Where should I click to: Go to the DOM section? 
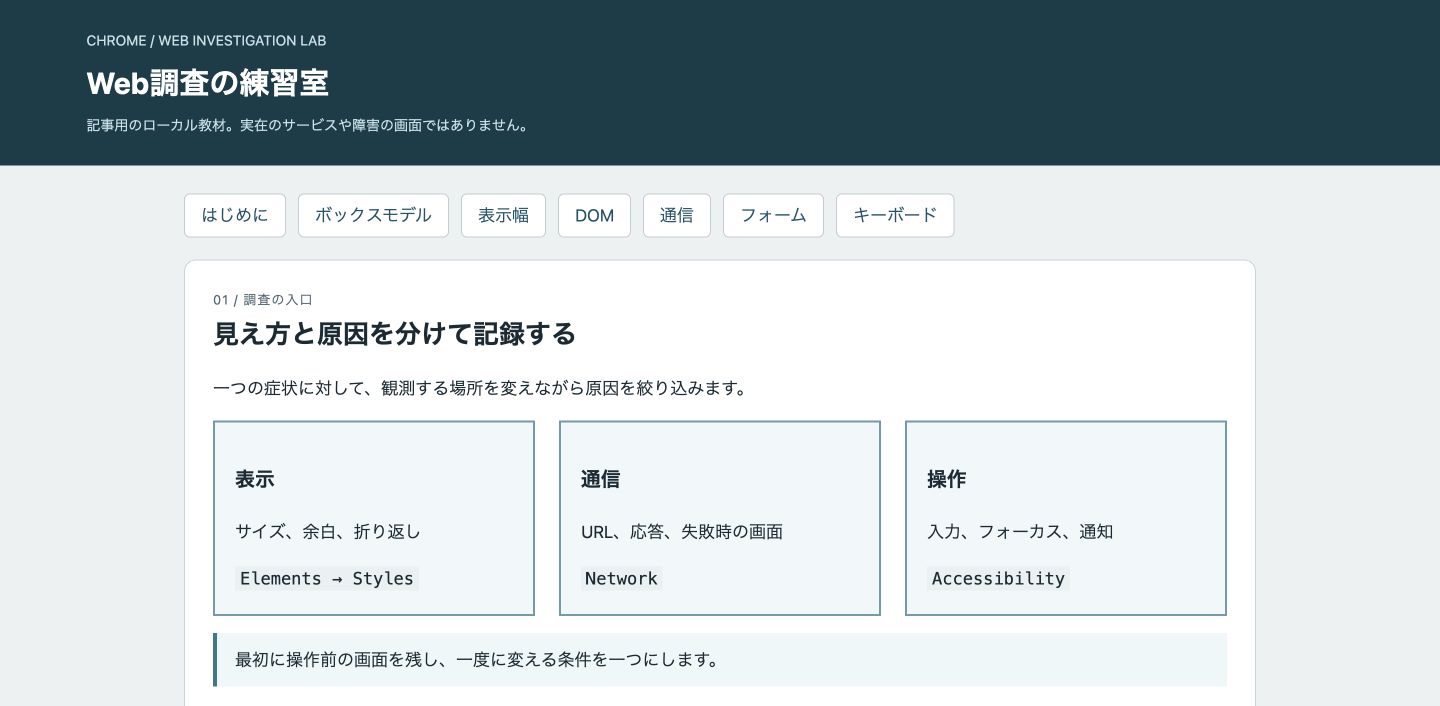pos(594,215)
